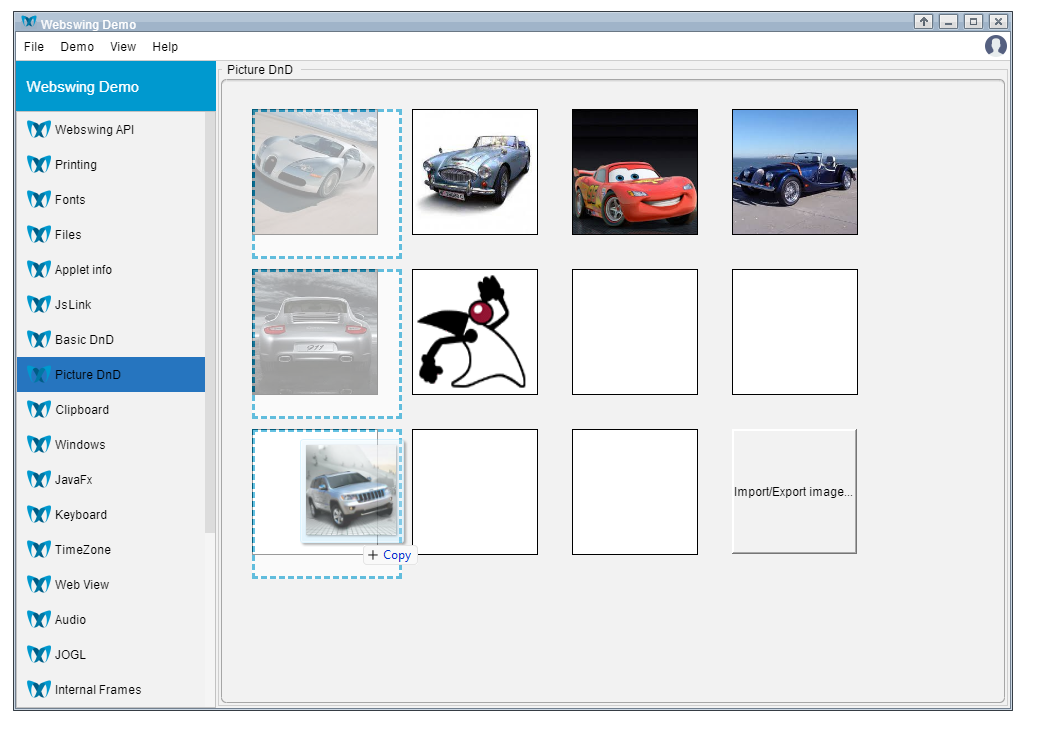Click the butterfly icon beside Internal Frames
Screen dimensions: 1038x733
pyautogui.click(x=39, y=690)
